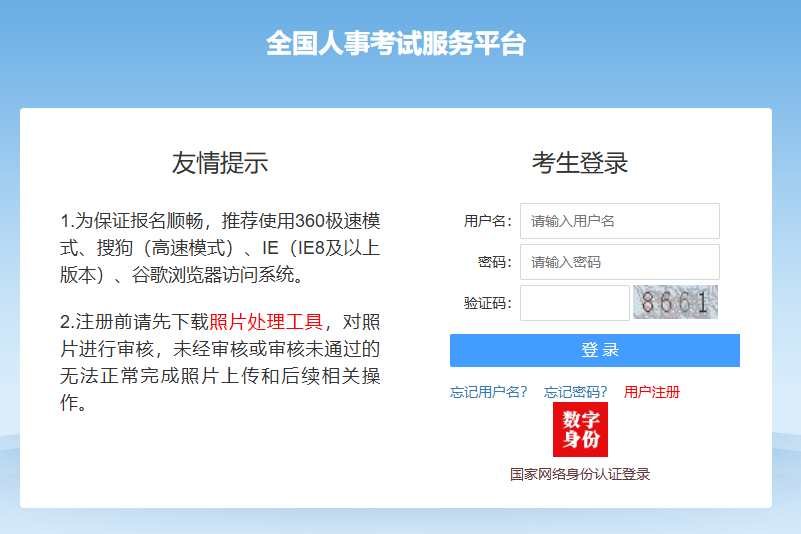The height and width of the screenshot is (534, 801).
Task: Open the 忘记用户名？ link
Action: click(x=489, y=392)
